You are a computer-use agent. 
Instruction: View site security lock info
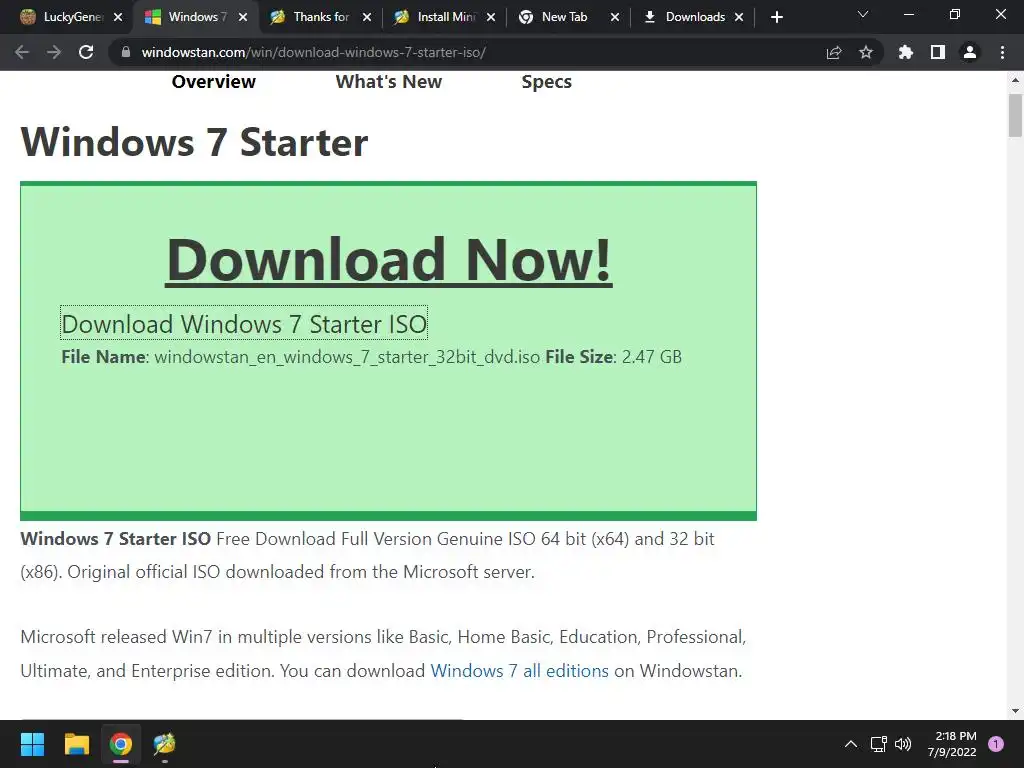pos(126,52)
